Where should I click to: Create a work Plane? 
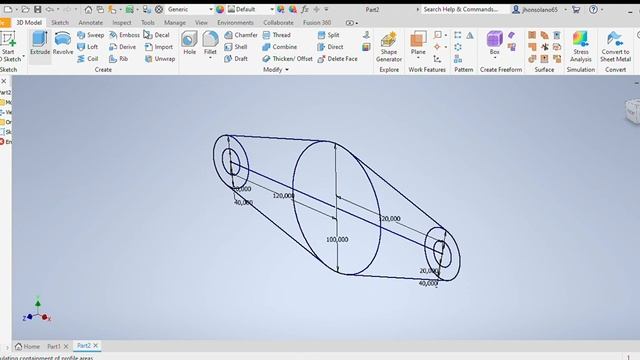click(x=418, y=43)
